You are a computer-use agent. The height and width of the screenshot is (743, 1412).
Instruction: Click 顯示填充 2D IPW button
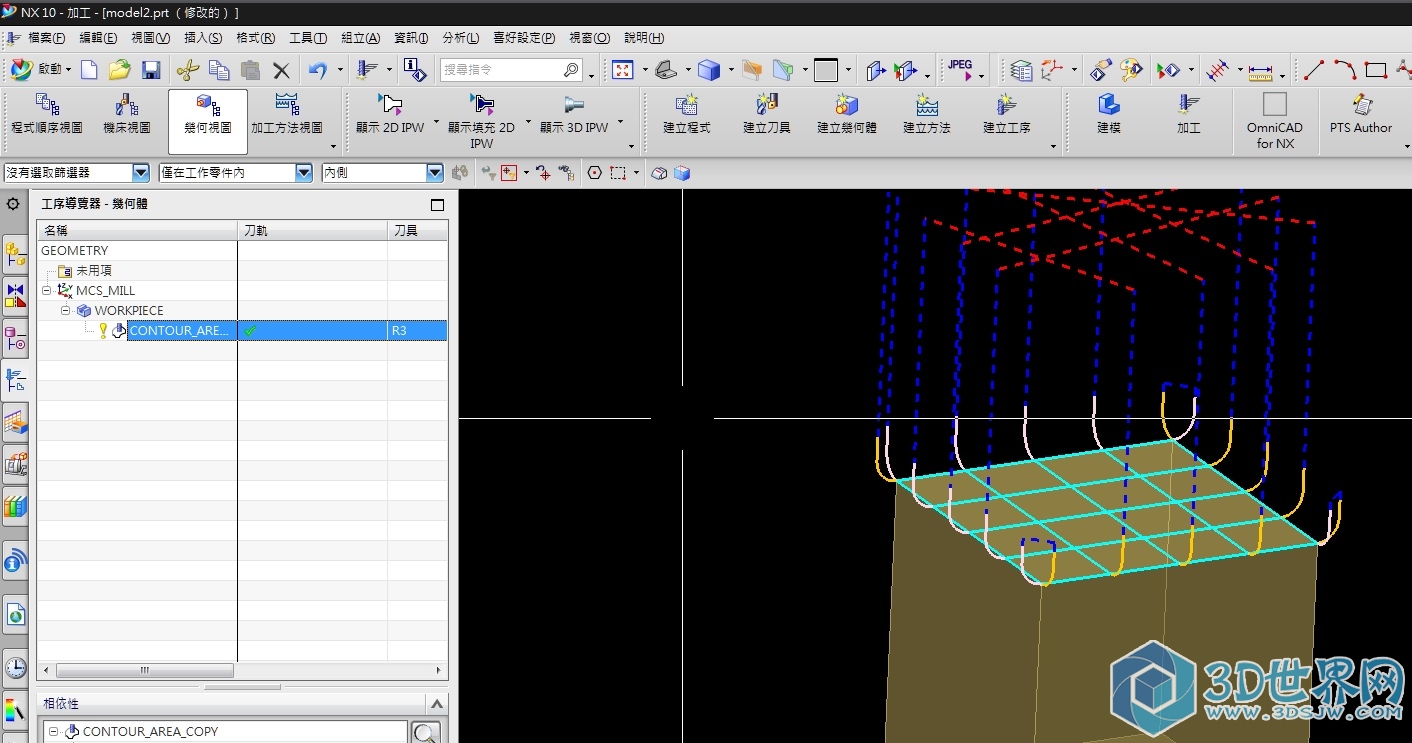pos(481,120)
